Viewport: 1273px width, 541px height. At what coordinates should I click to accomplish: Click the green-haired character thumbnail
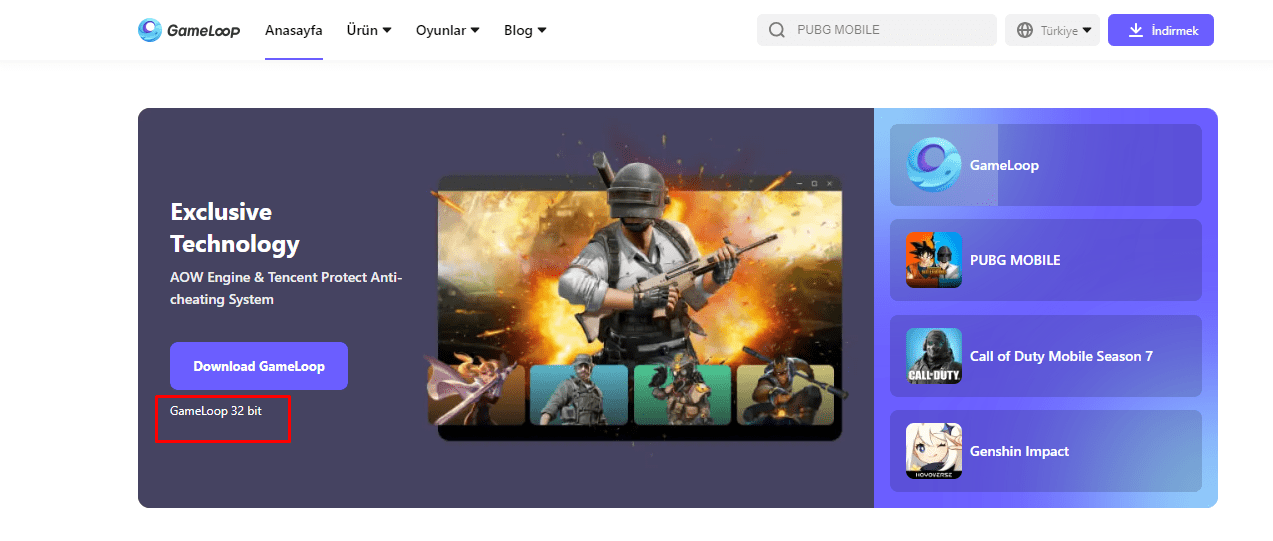click(682, 395)
